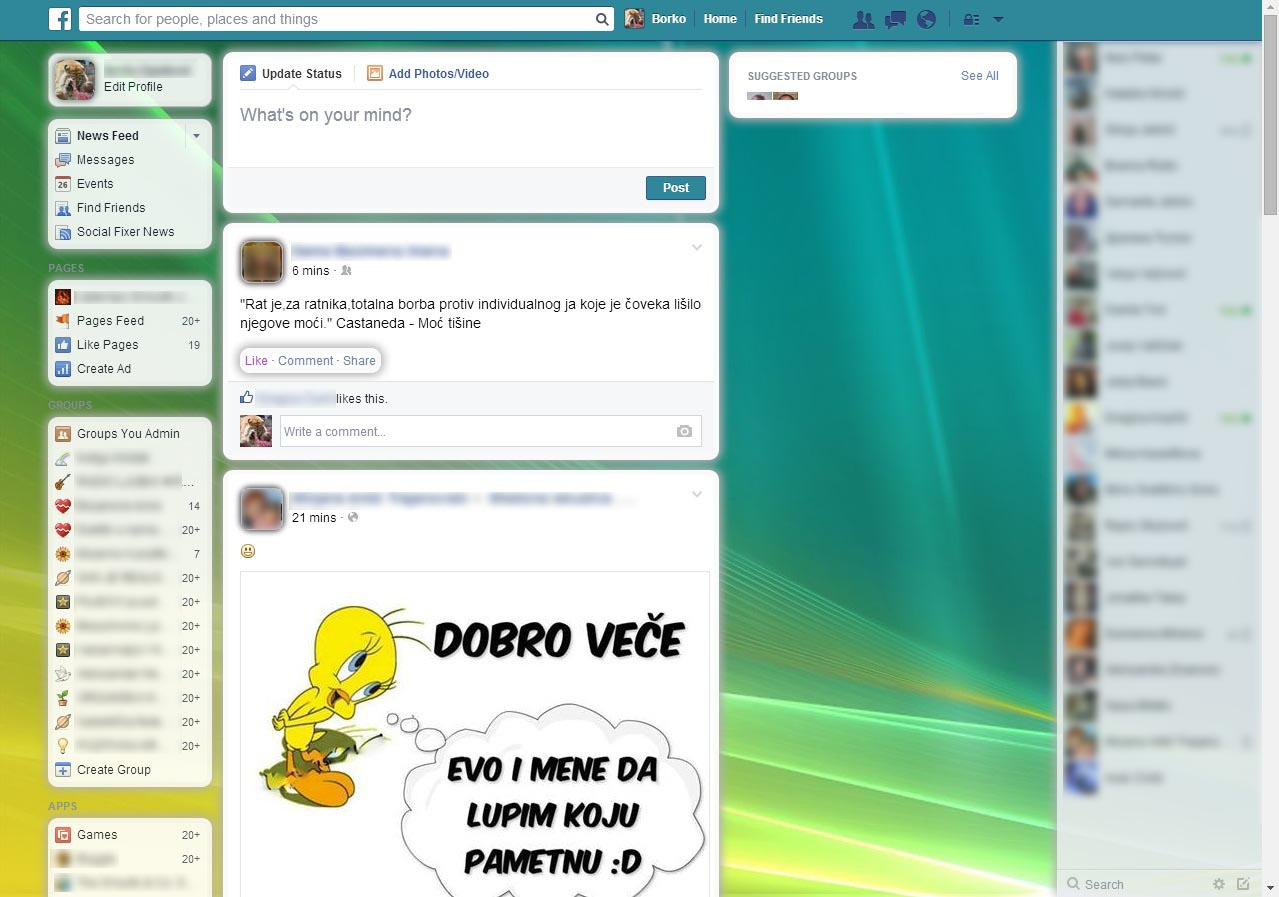The height and width of the screenshot is (897, 1279).
Task: Open Create Group link
Action: (114, 770)
